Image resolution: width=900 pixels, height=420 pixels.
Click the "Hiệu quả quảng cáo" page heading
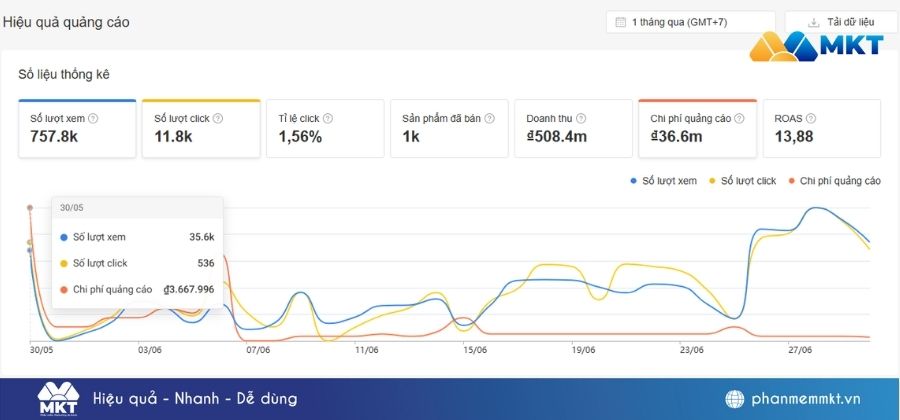(66, 22)
